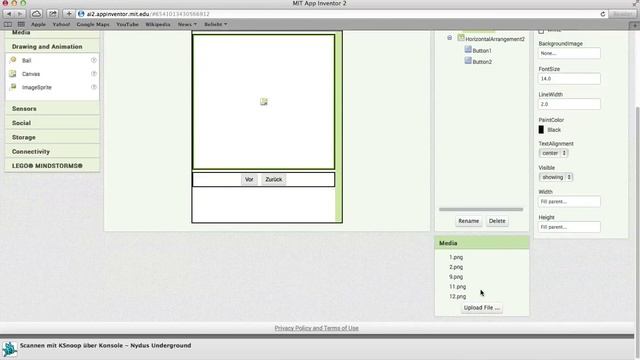The height and width of the screenshot is (360, 640).
Task: Click the black PaintColor swatch
Action: pos(541,130)
